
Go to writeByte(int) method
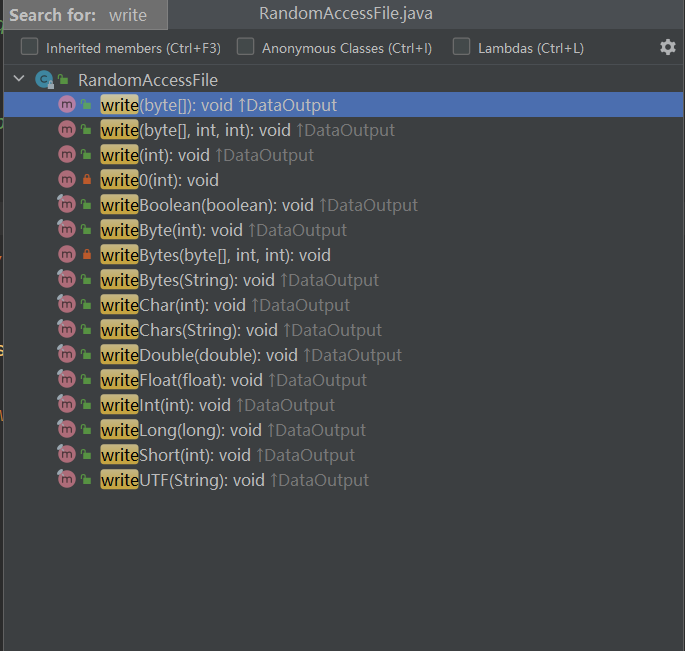point(343,230)
